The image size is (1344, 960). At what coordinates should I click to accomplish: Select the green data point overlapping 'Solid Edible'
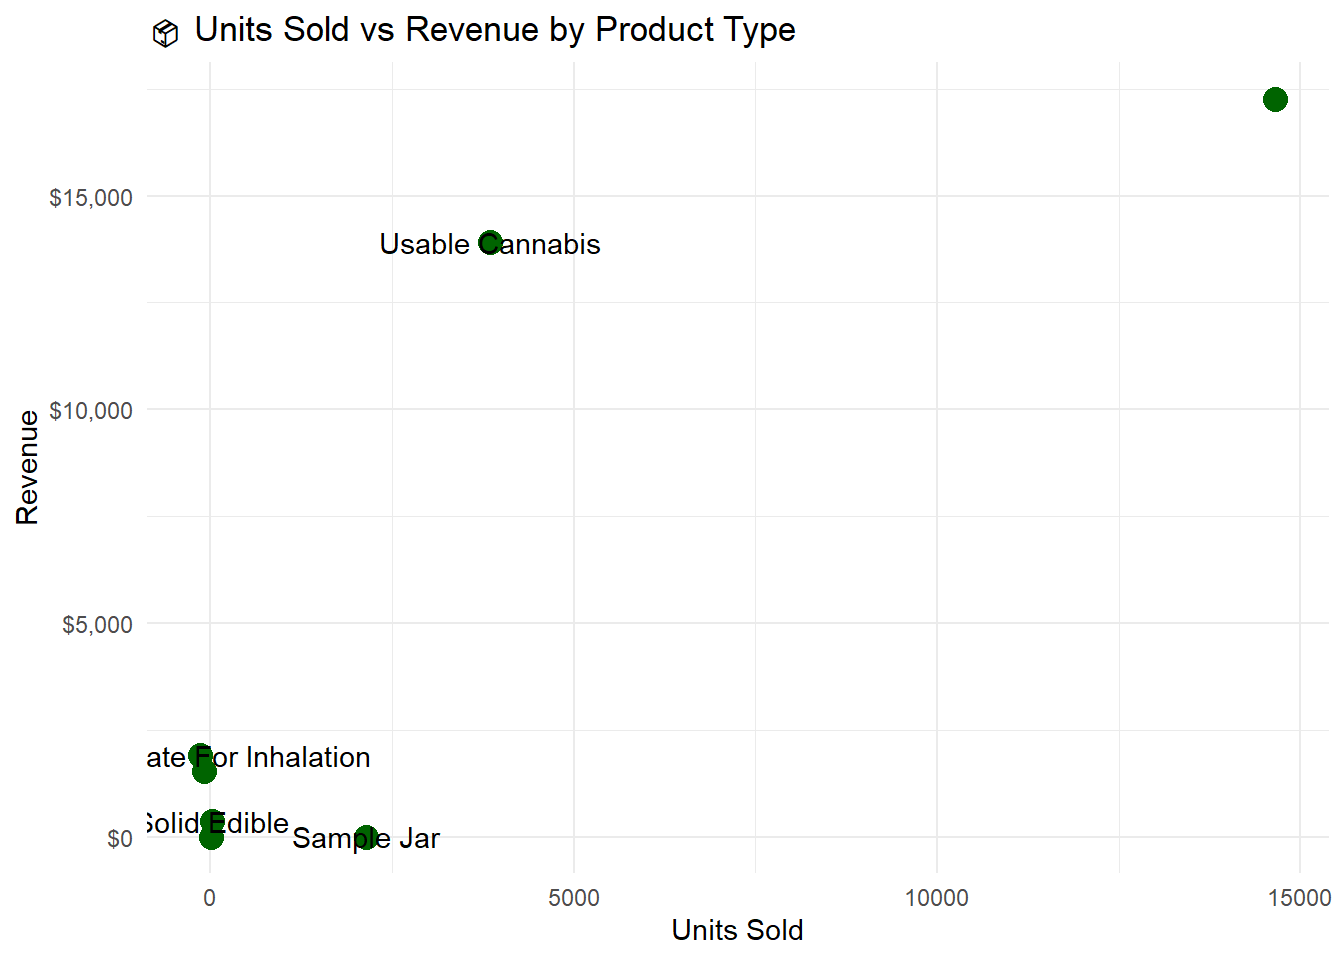tap(211, 822)
